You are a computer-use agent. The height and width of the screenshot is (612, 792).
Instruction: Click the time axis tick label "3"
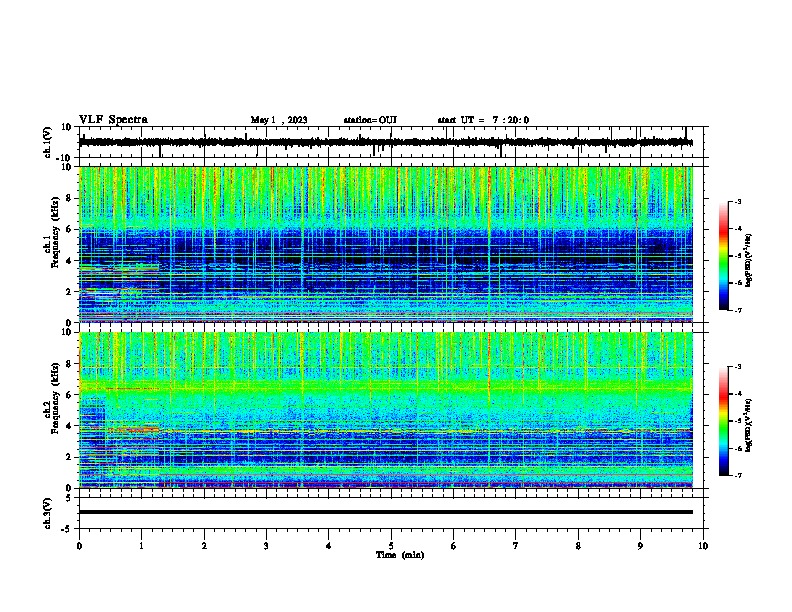(266, 546)
